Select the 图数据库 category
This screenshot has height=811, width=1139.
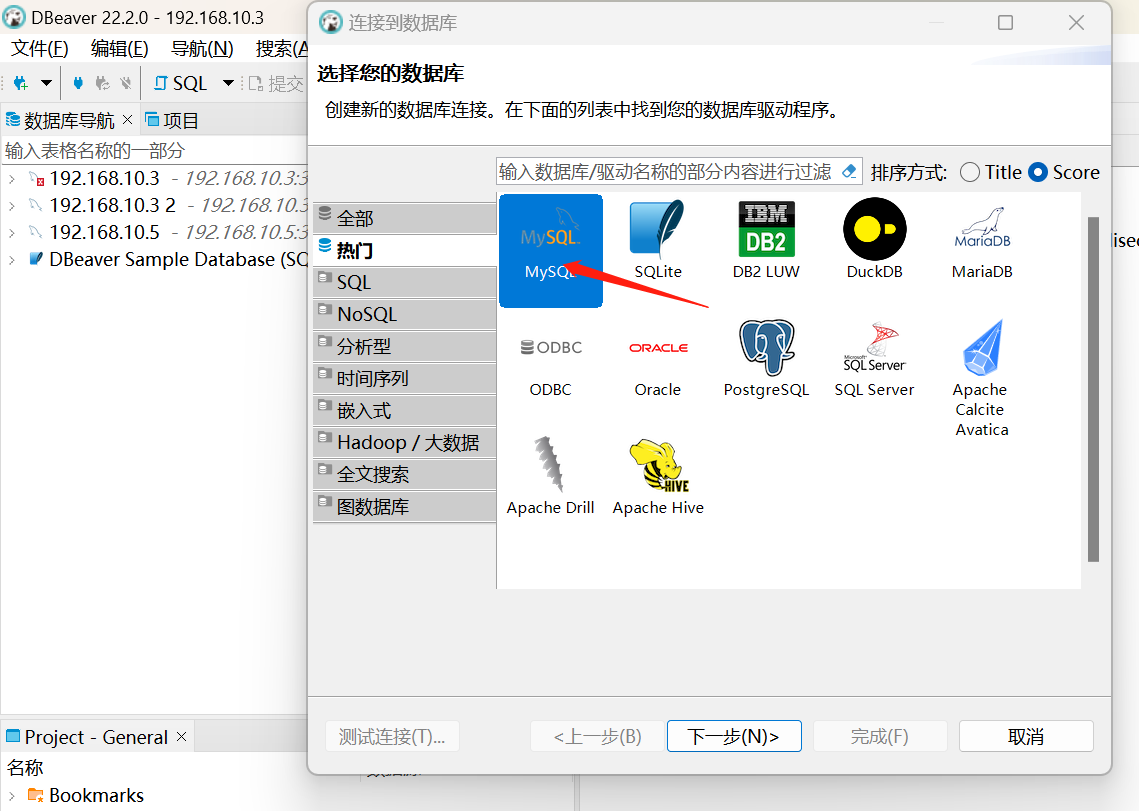405,506
